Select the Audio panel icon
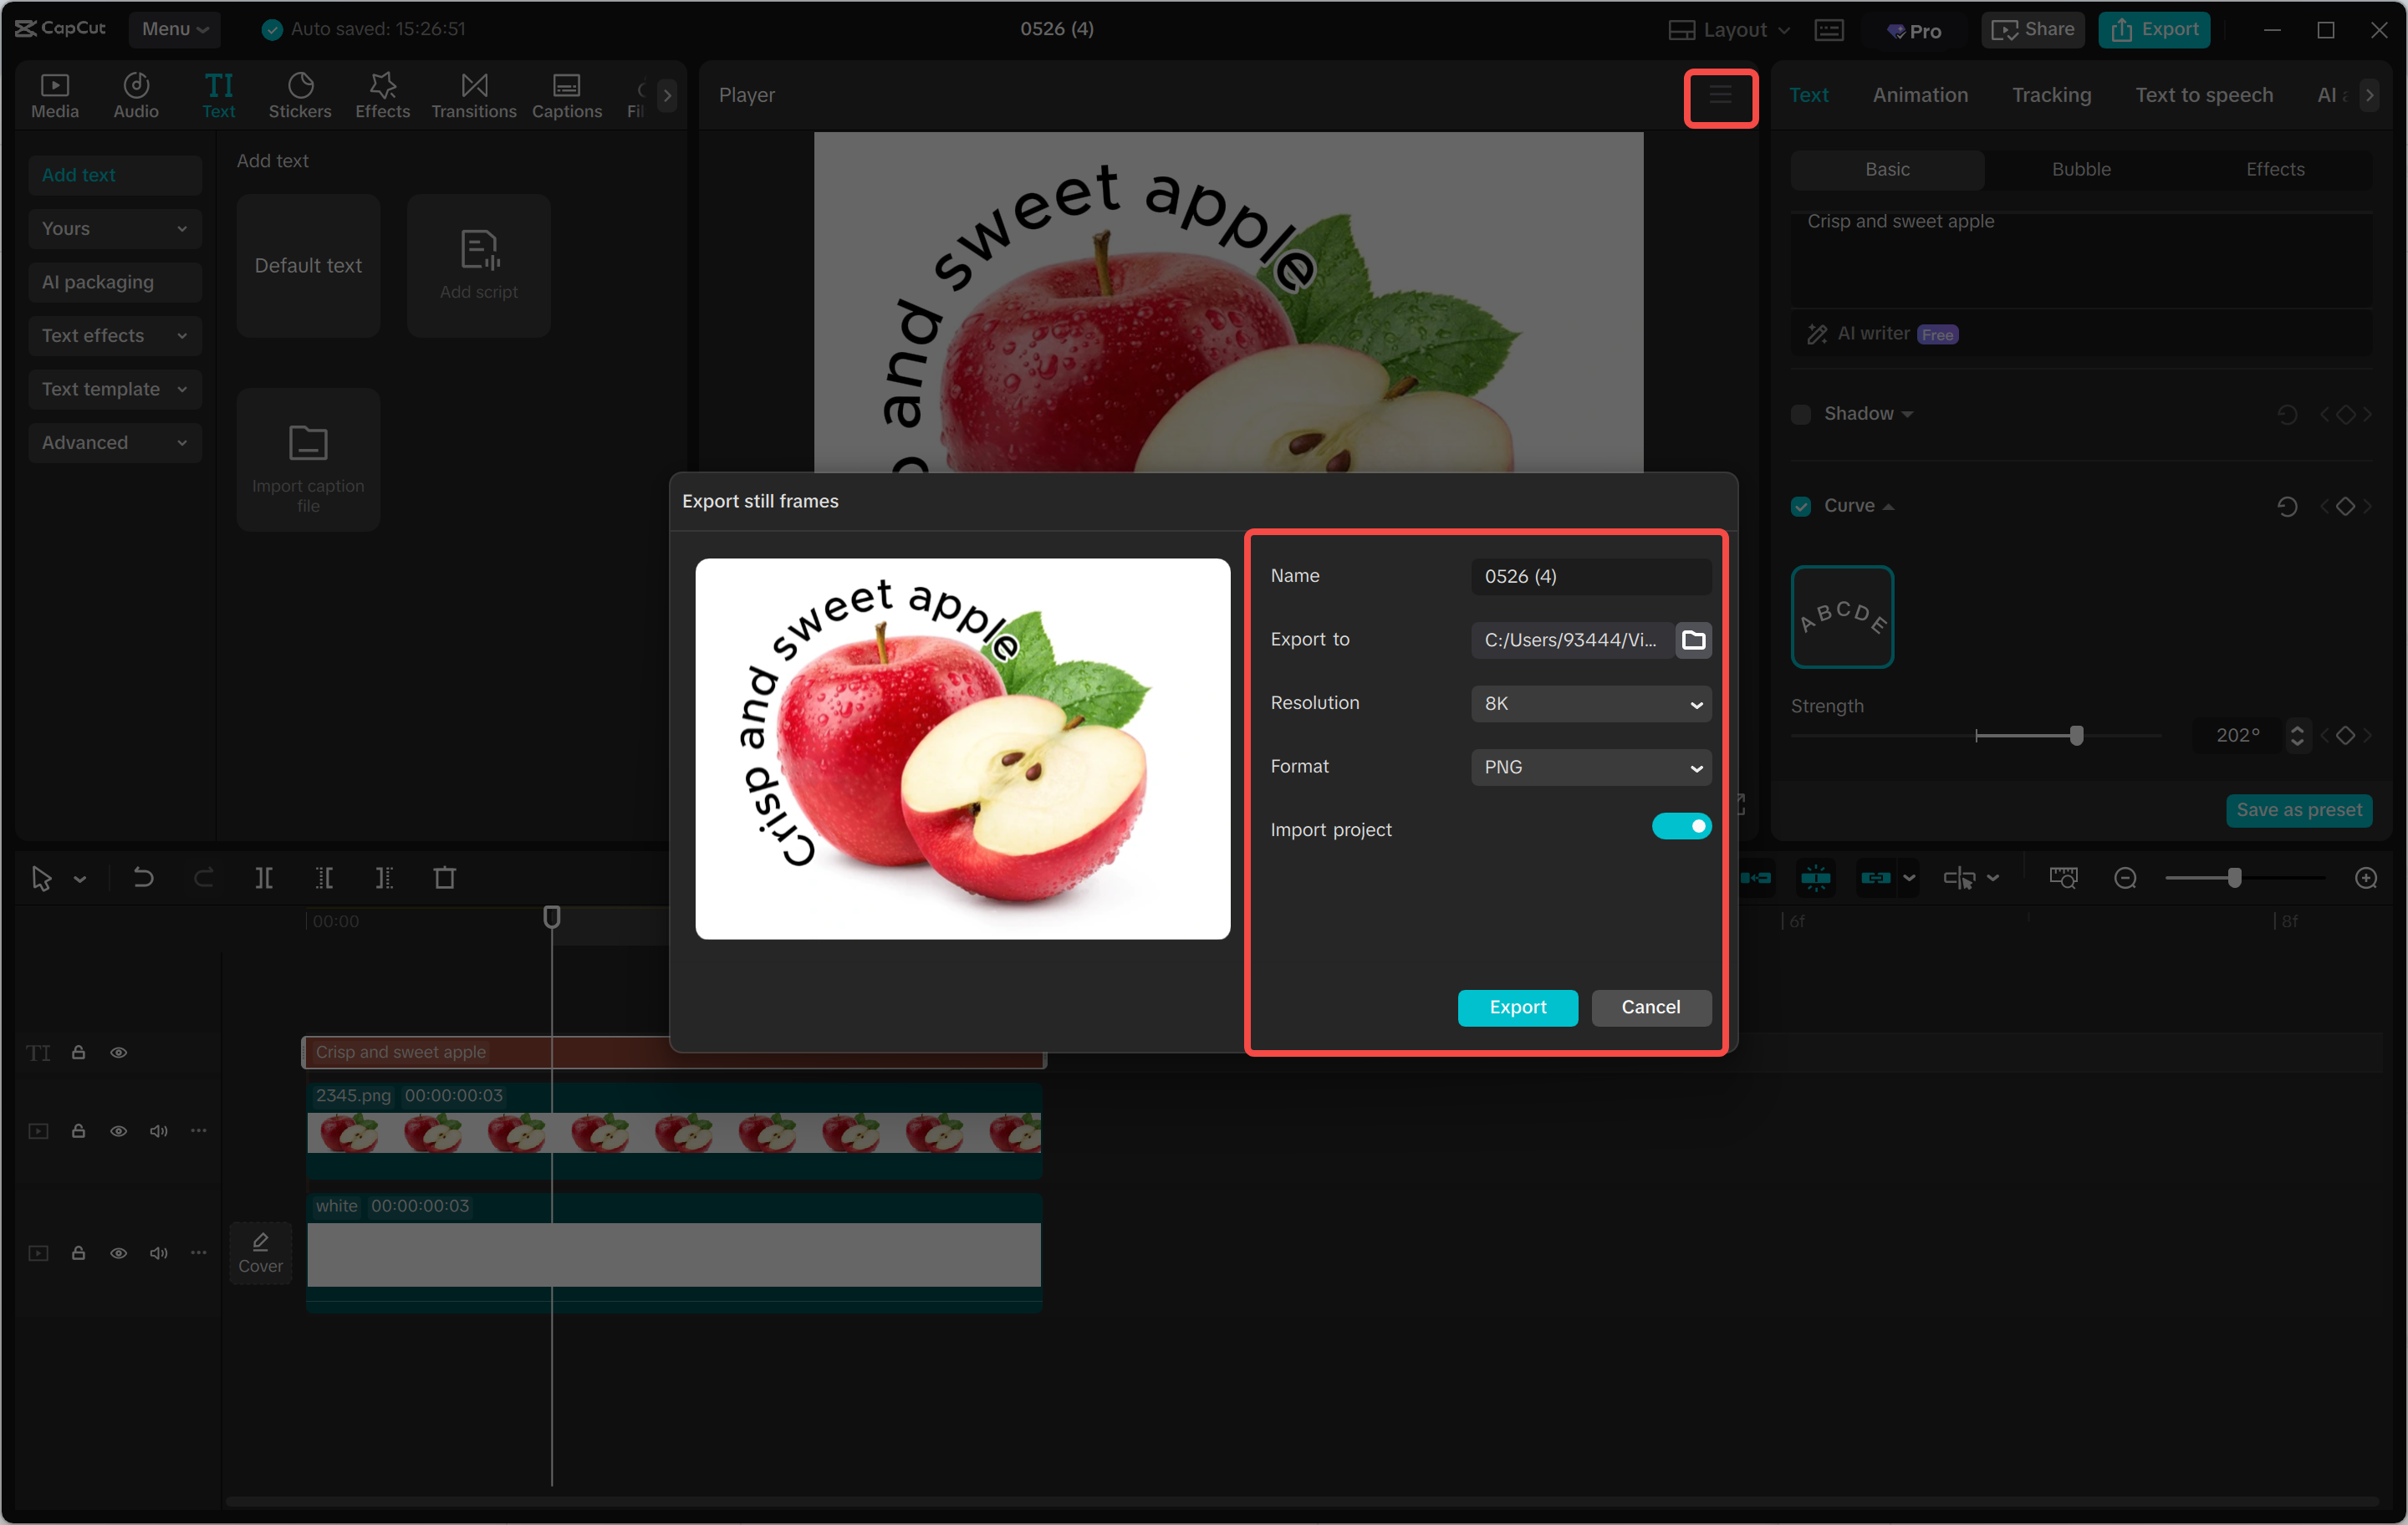The width and height of the screenshot is (2408, 1525). (x=136, y=95)
